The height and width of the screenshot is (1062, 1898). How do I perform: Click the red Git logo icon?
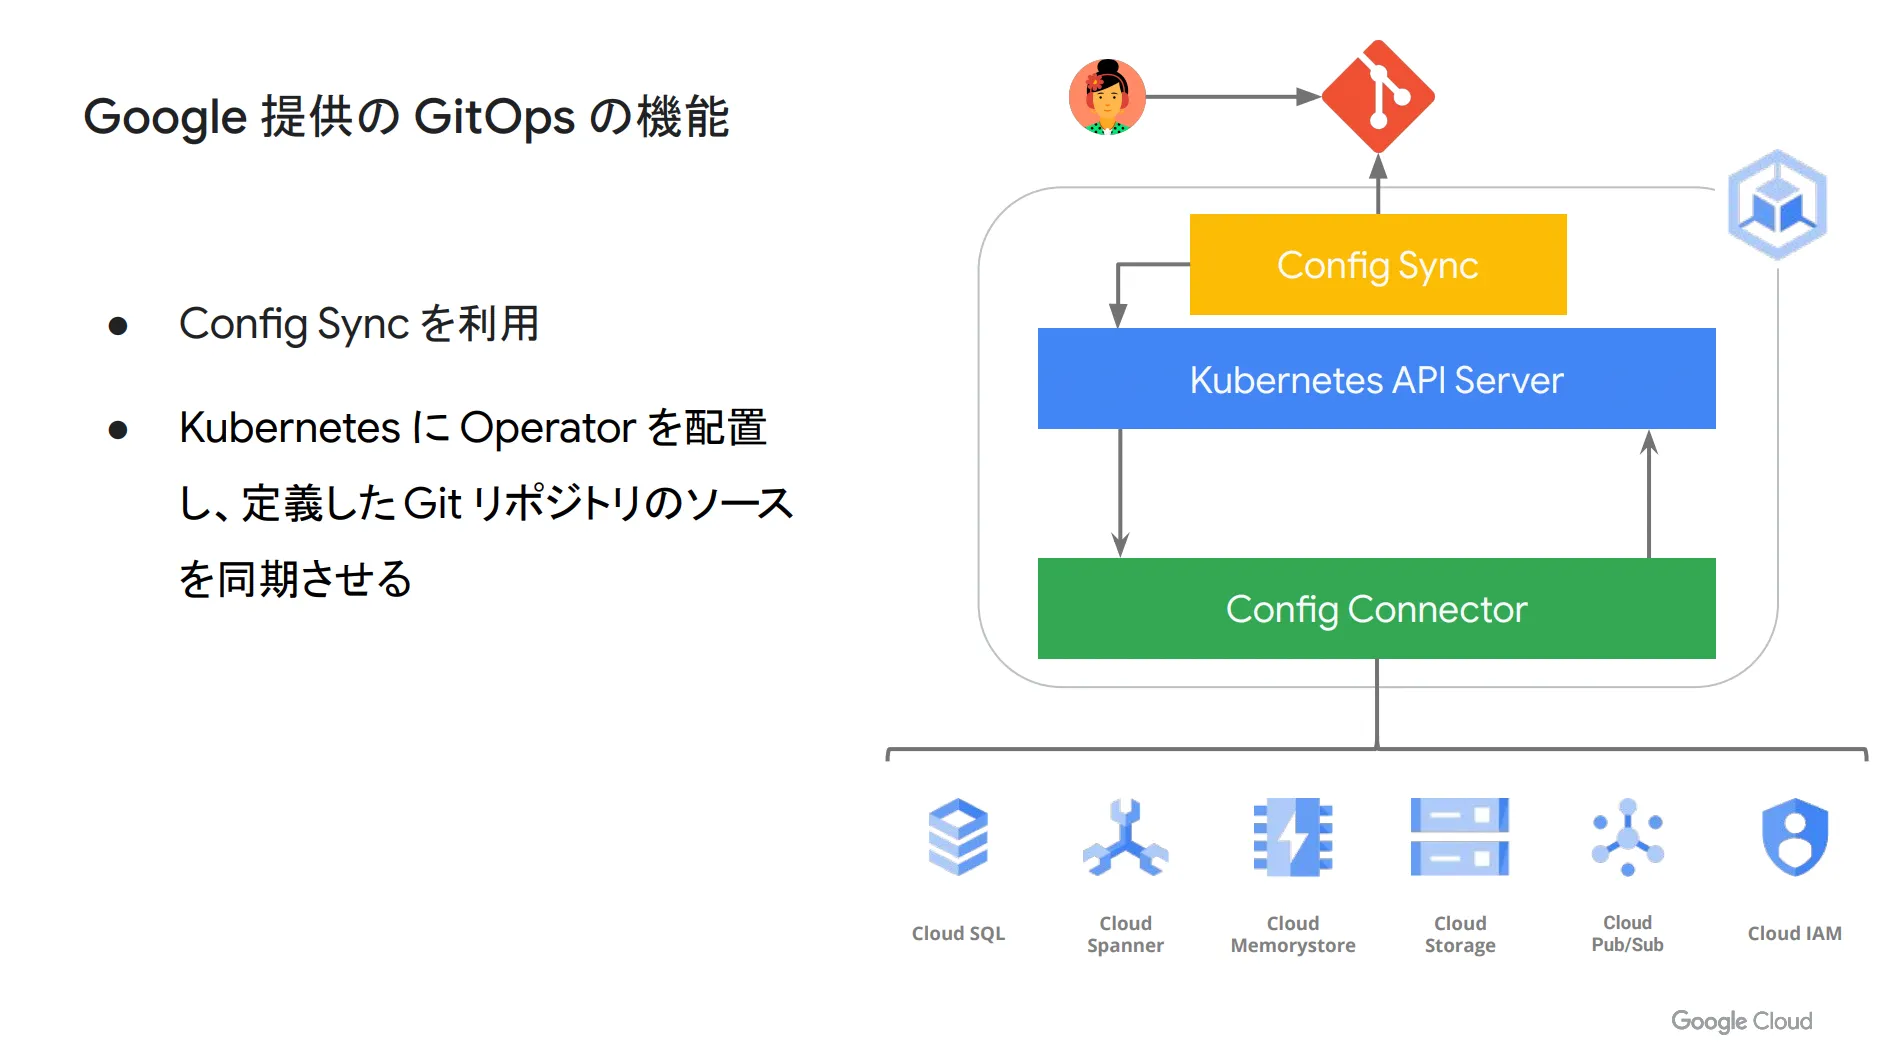[x=1378, y=97]
